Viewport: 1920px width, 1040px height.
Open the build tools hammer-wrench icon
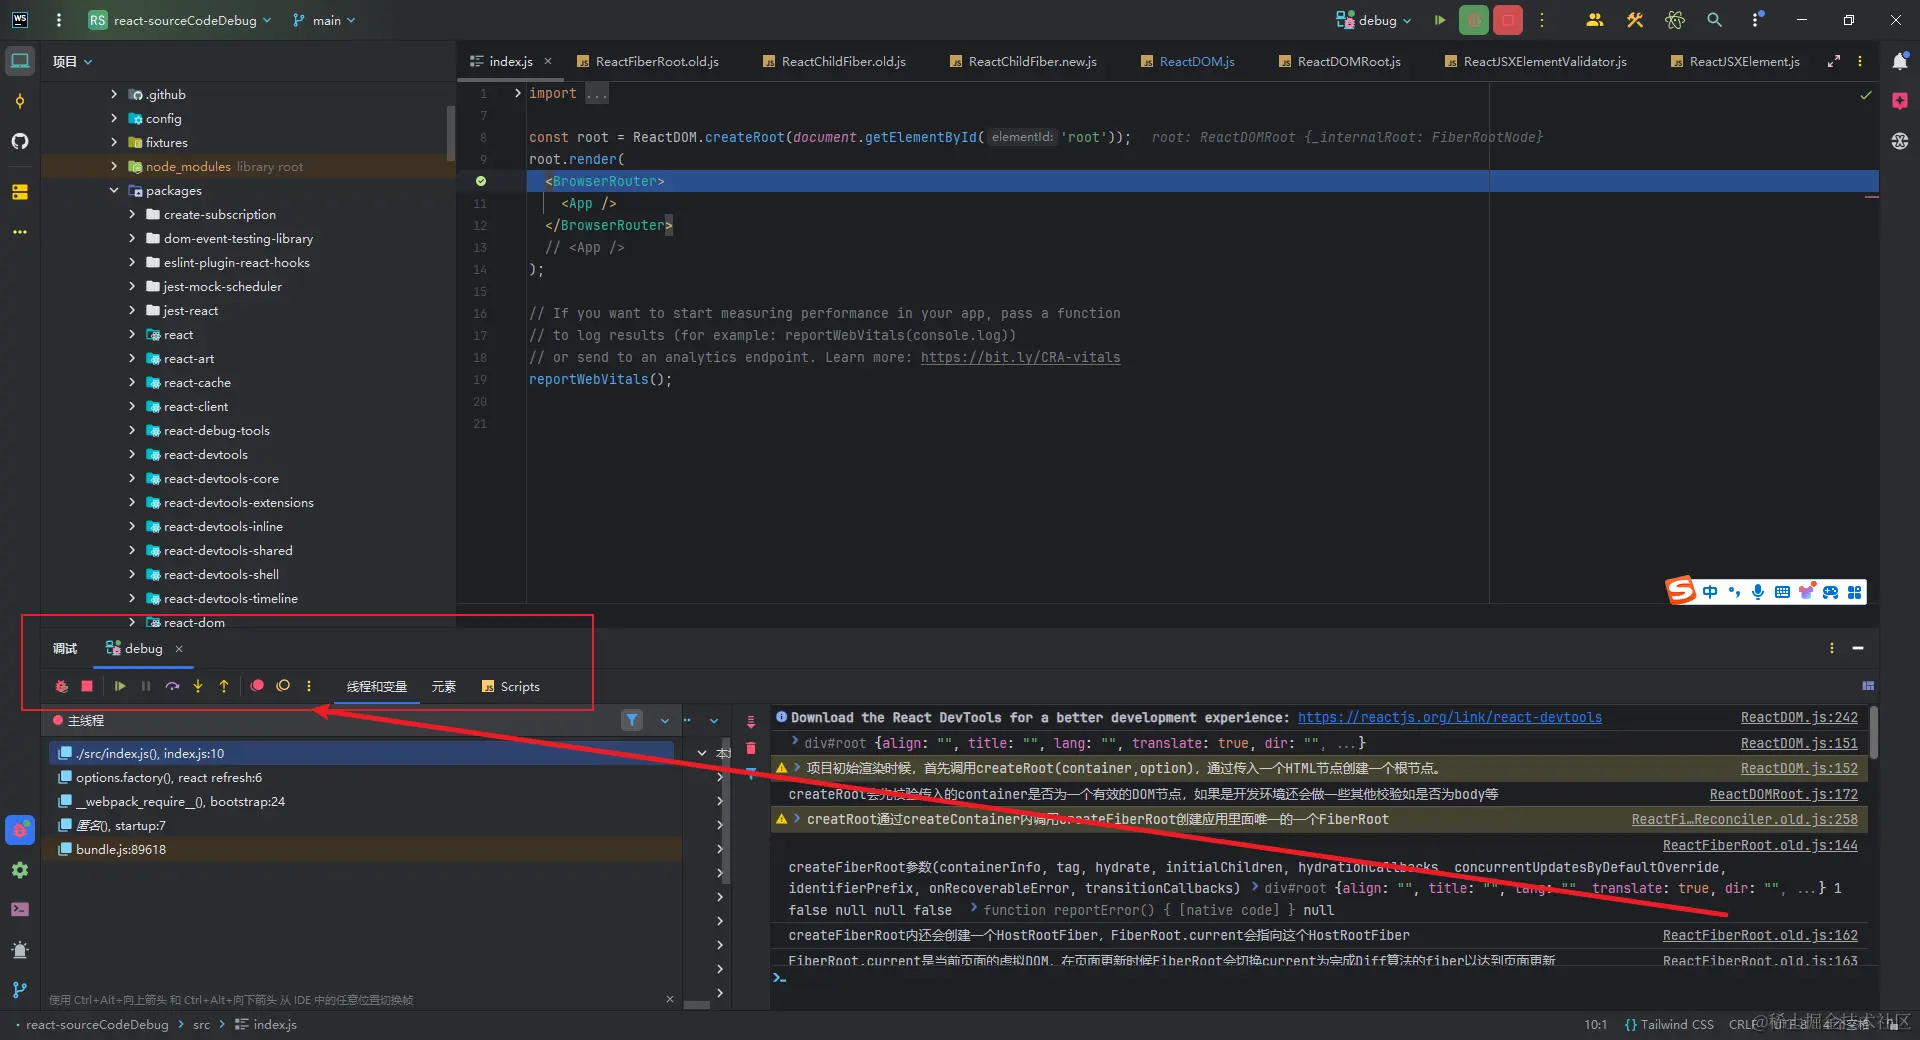(1635, 20)
